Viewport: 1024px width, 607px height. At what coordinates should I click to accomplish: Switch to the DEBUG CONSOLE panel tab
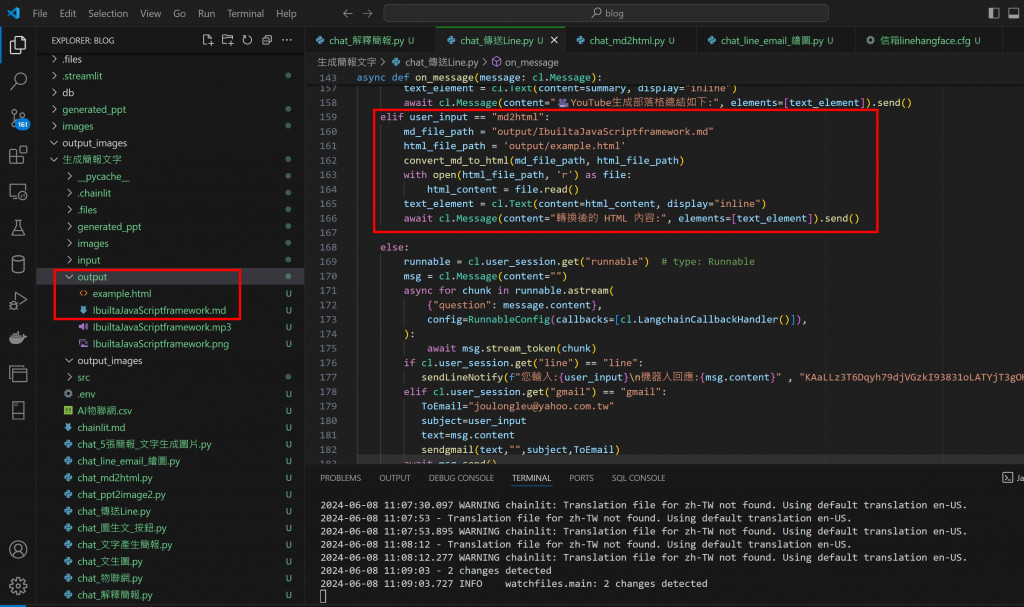point(461,478)
